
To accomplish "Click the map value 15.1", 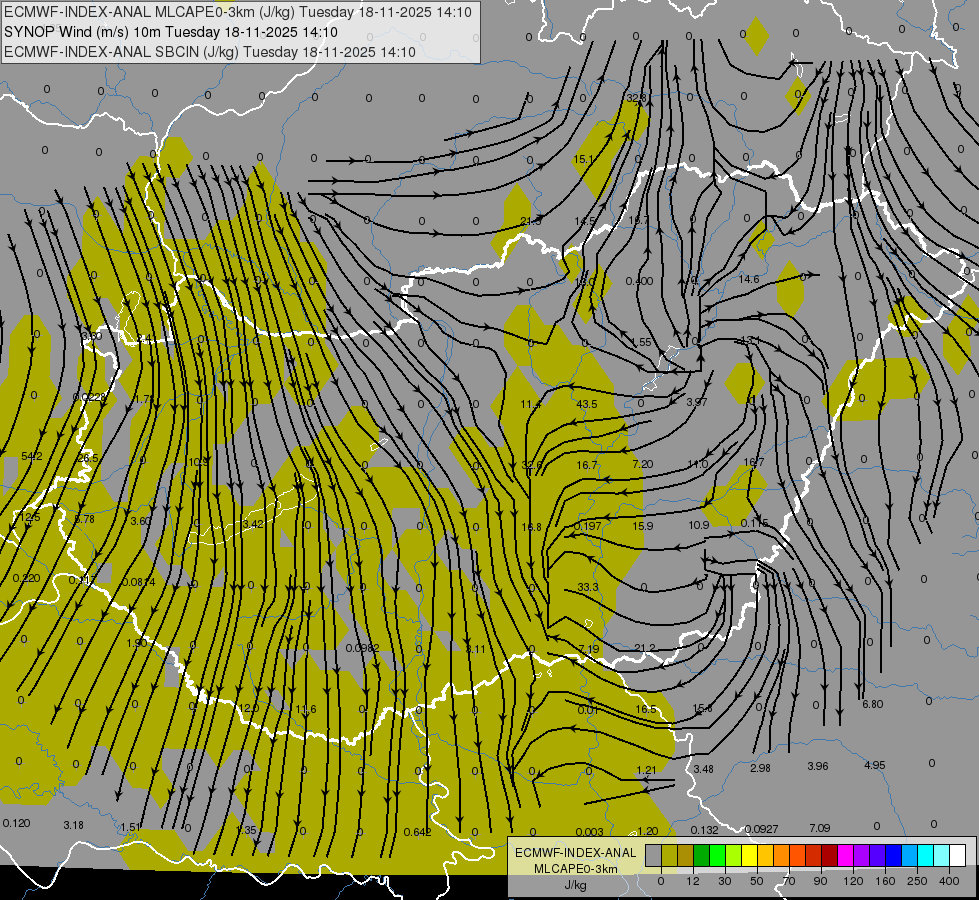I will coord(583,159).
